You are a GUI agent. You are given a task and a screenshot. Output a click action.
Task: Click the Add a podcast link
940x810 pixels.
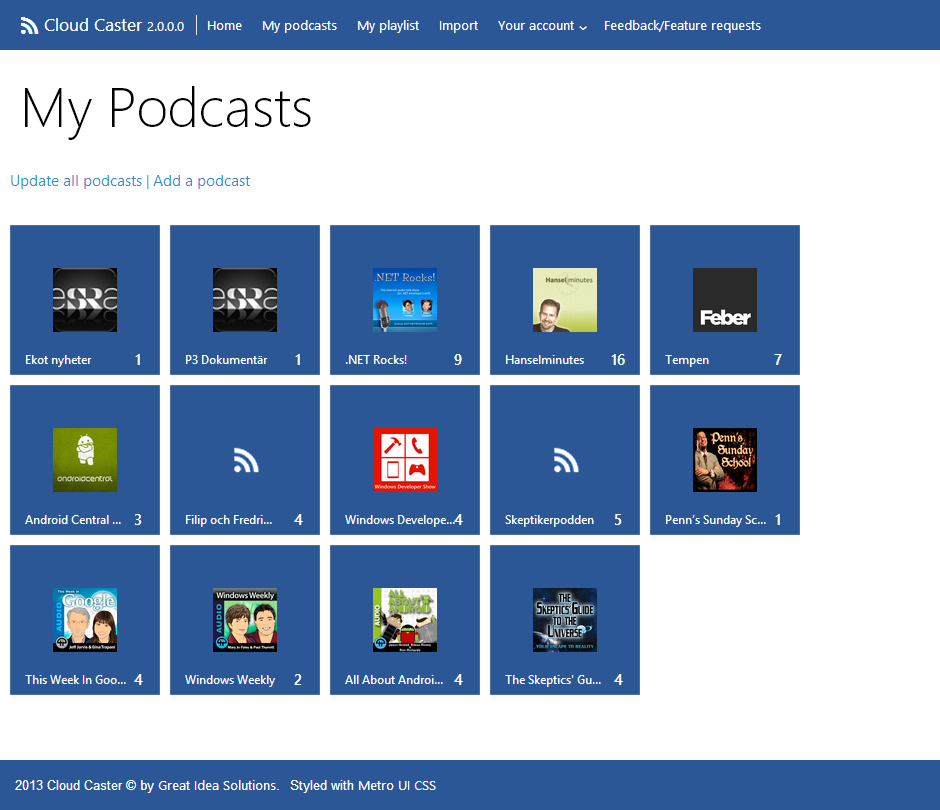tap(201, 181)
